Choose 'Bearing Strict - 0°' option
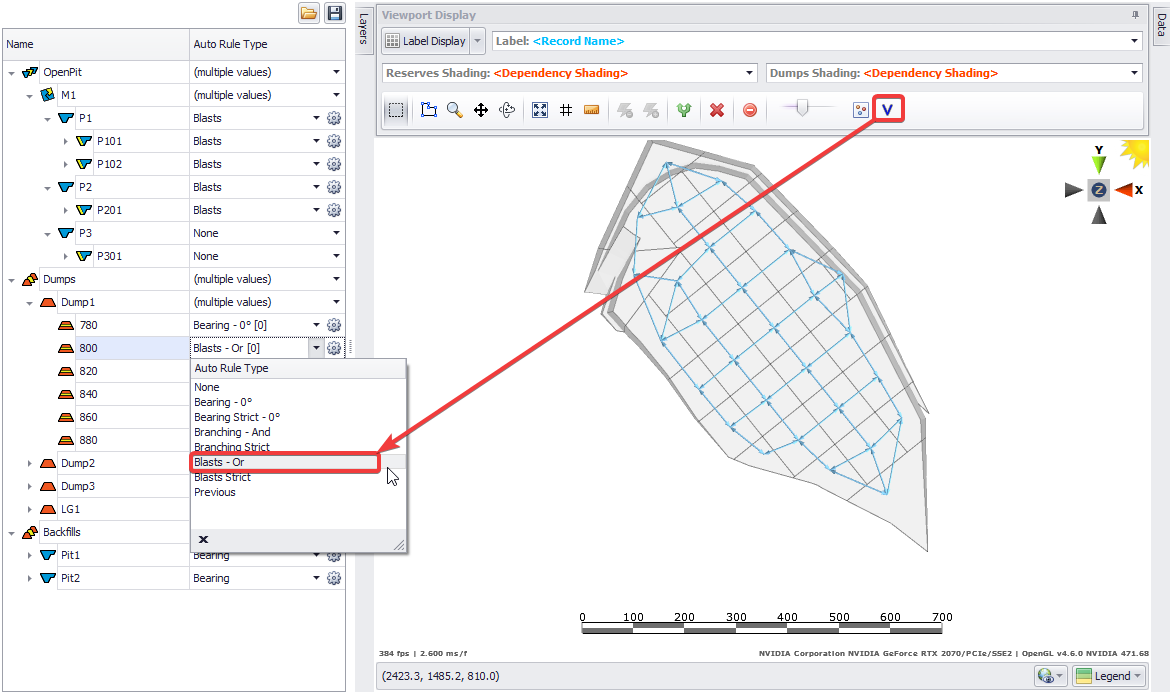 [237, 417]
